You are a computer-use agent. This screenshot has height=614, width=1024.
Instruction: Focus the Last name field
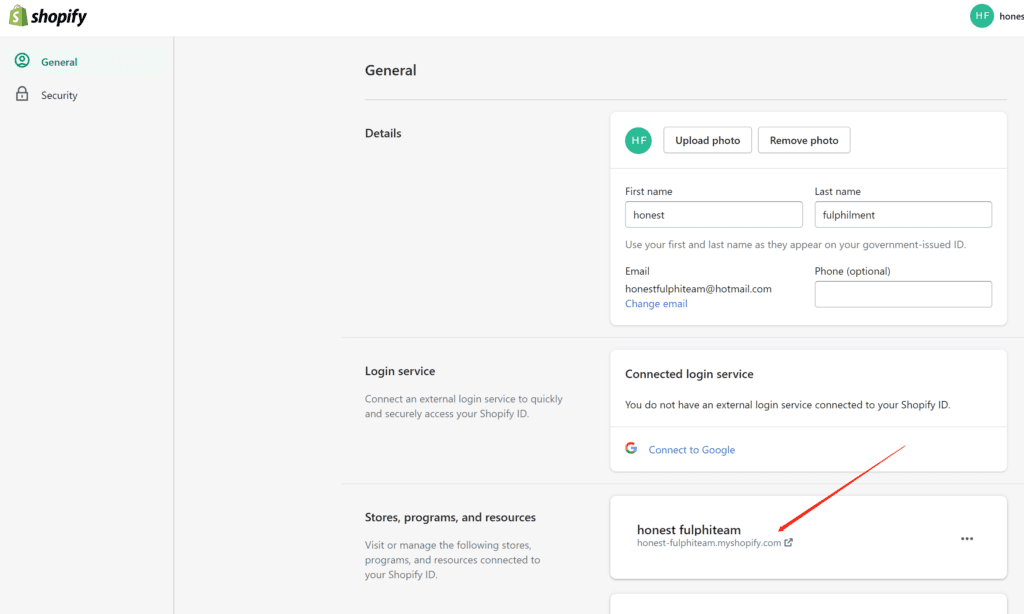[903, 215]
